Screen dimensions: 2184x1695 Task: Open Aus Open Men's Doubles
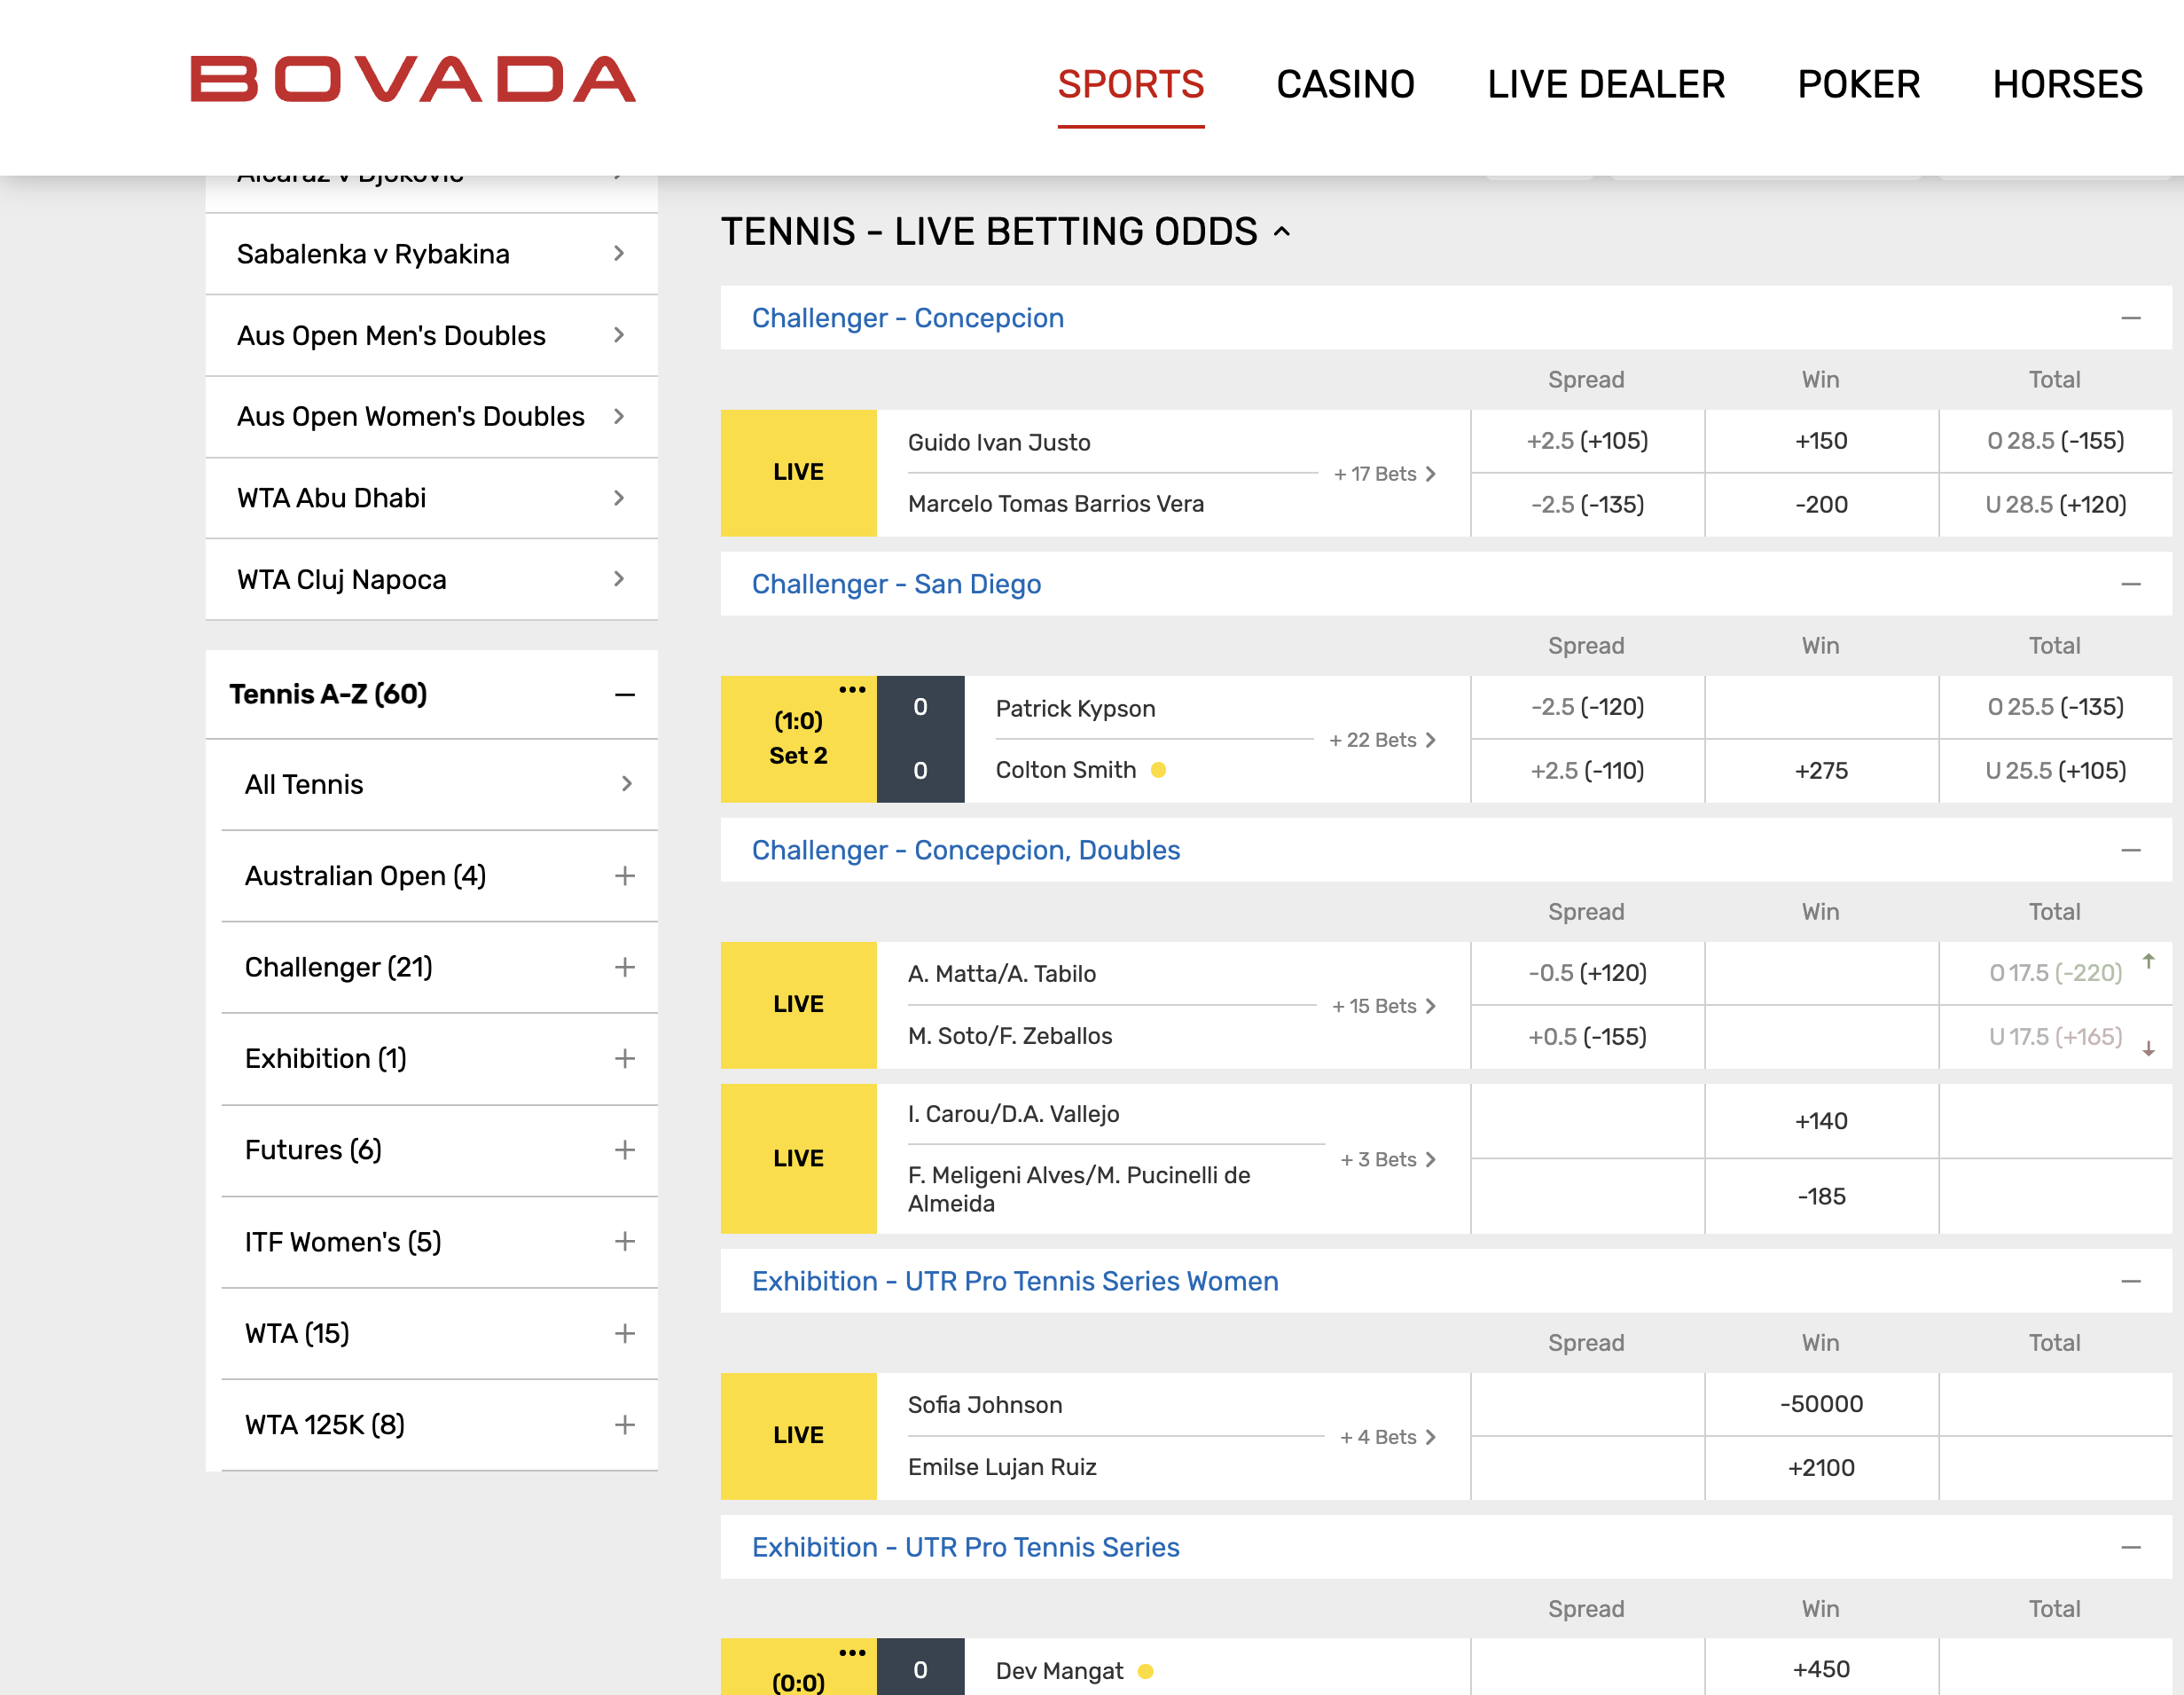[x=431, y=336]
